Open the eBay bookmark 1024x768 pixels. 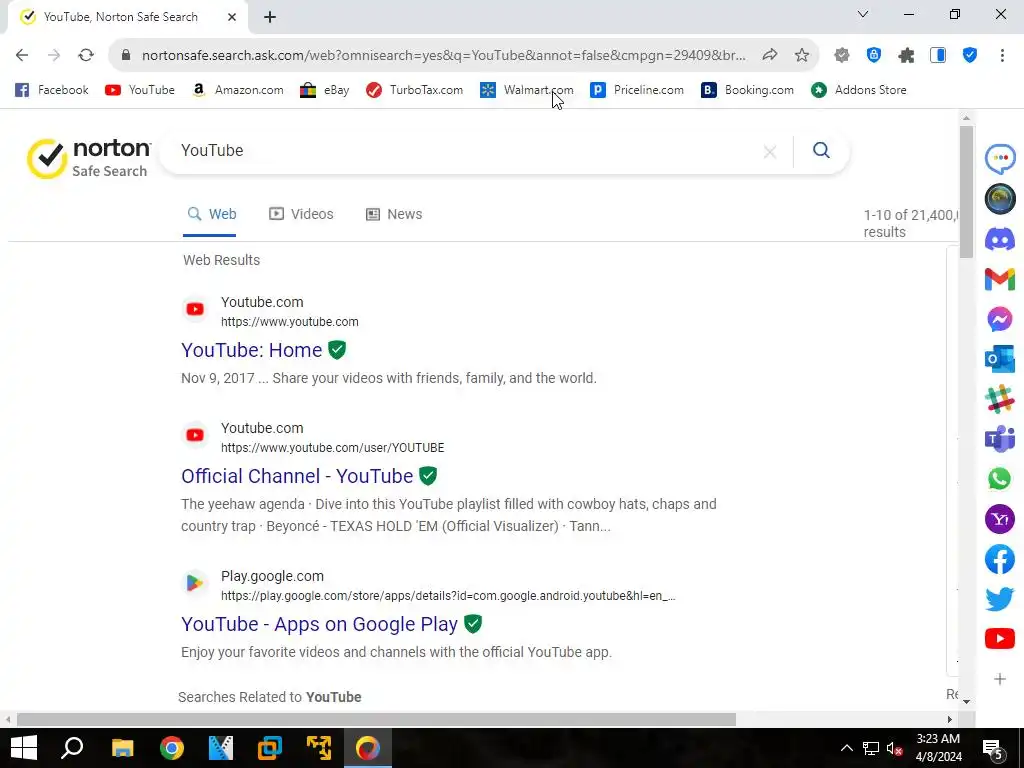pos(325,90)
